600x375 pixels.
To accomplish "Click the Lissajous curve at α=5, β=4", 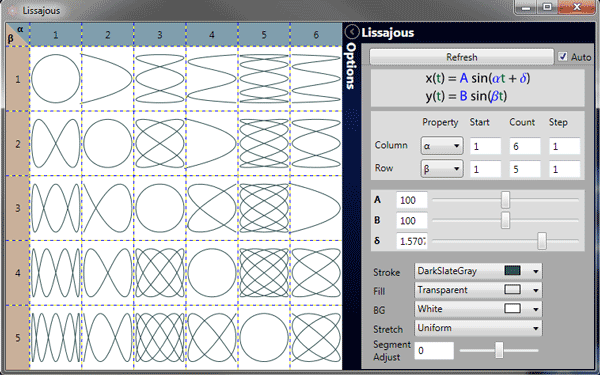I will pos(264,273).
